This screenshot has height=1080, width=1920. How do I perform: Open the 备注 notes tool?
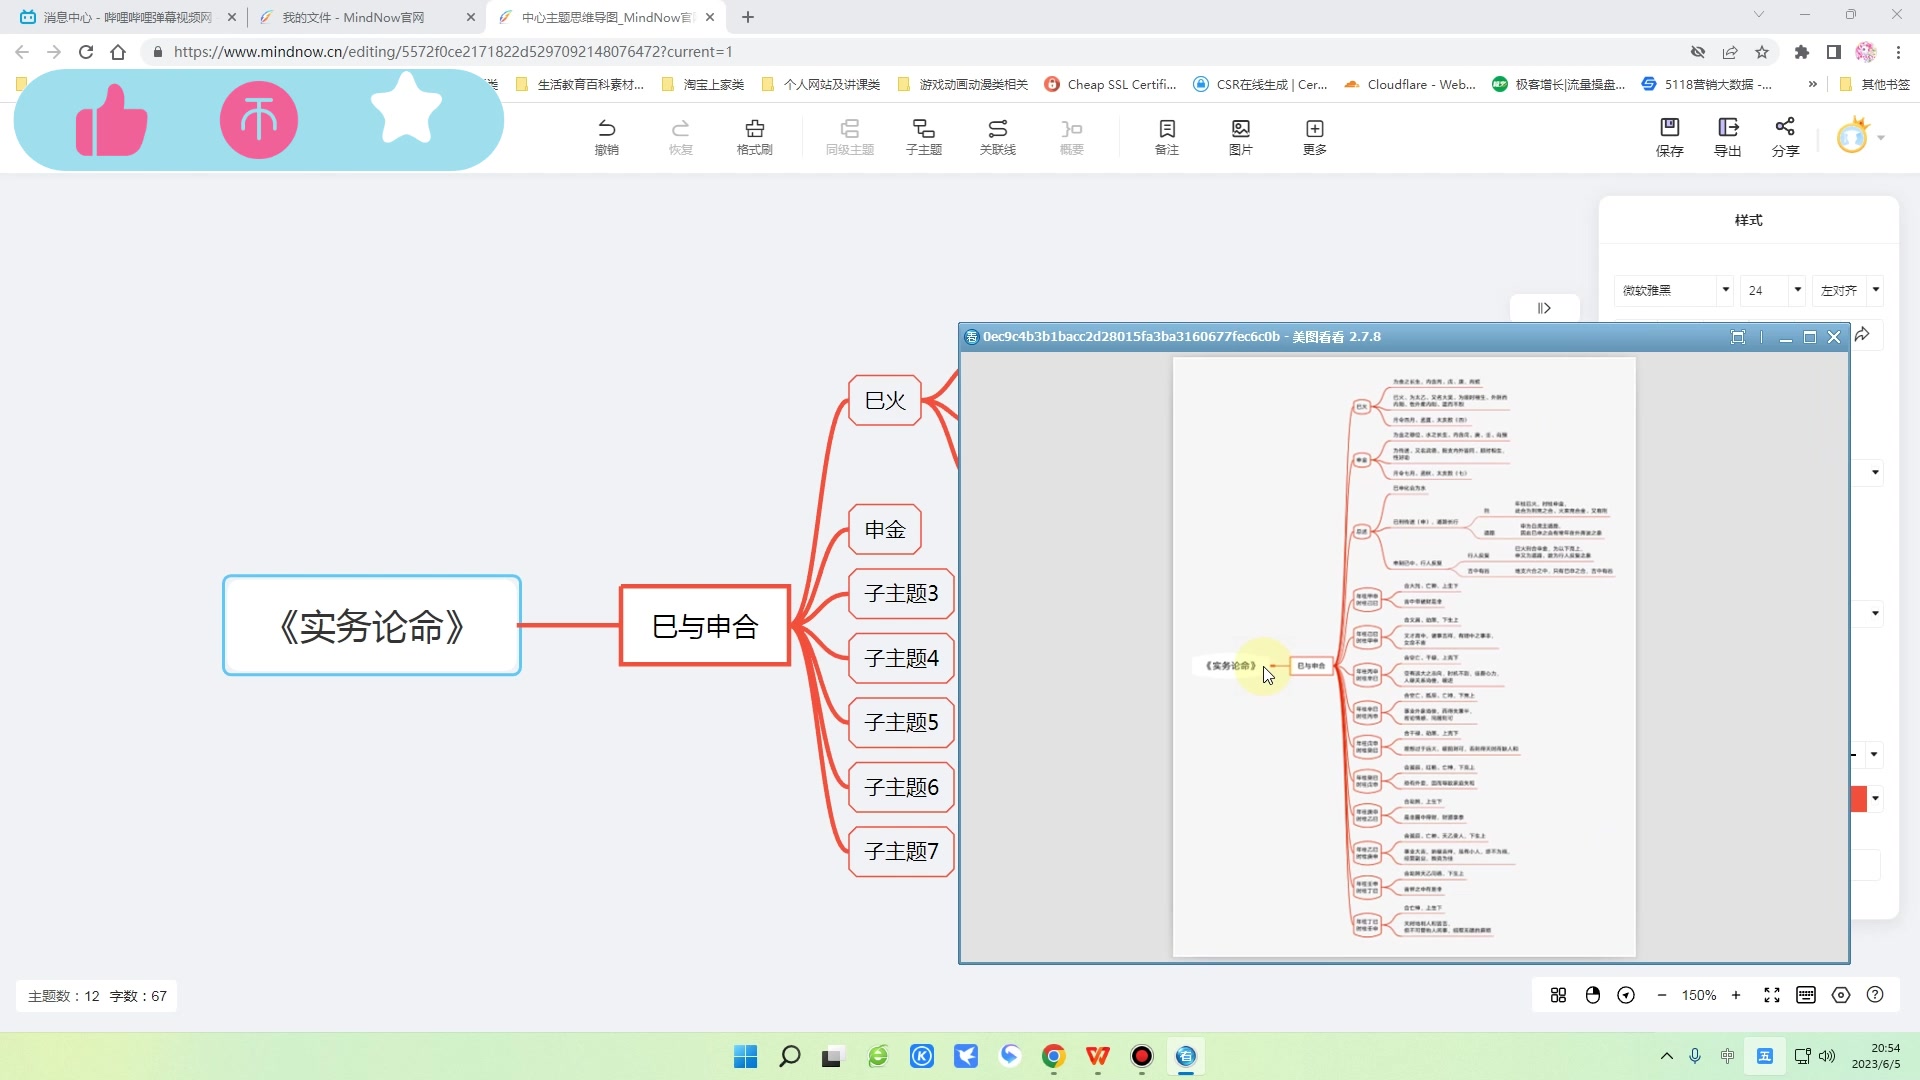(x=1166, y=128)
